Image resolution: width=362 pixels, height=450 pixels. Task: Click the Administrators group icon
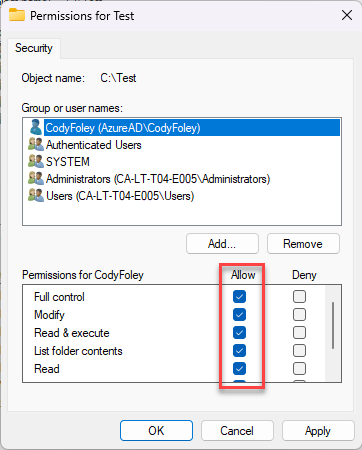click(x=36, y=178)
